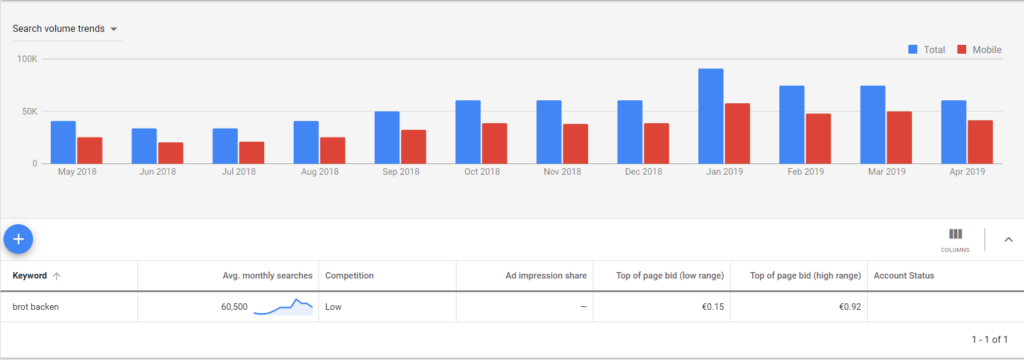Click the red Mobile bar for Mar 2019
This screenshot has width=1024, height=360.
(899, 137)
